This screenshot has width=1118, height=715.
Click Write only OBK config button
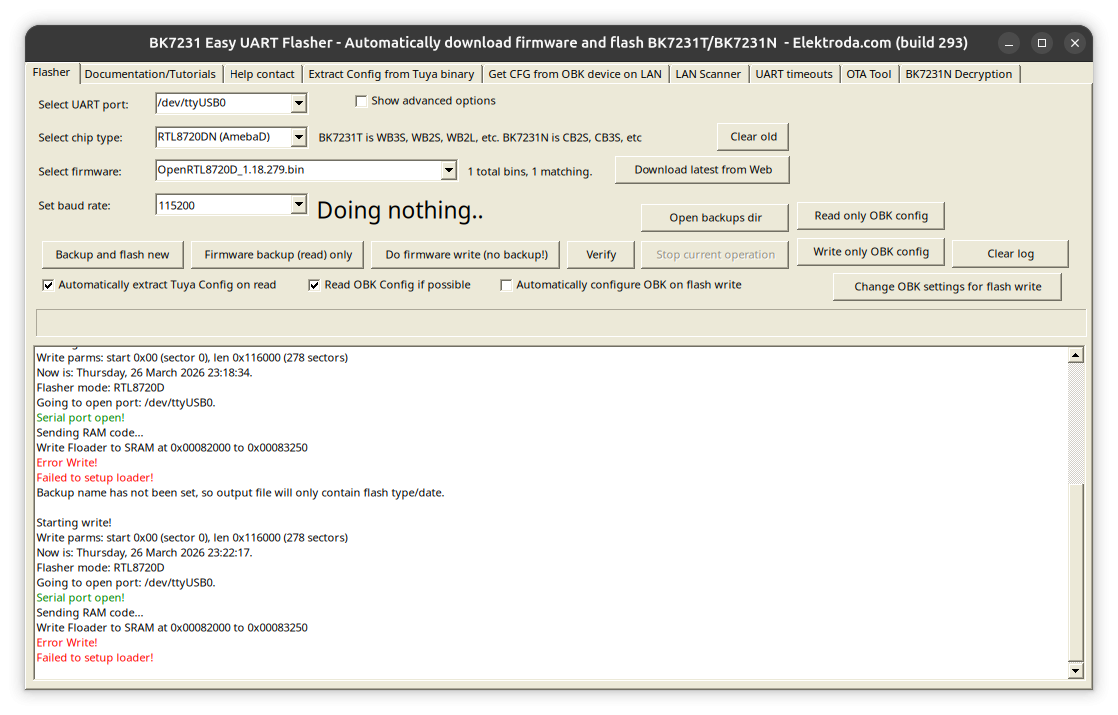[871, 252]
